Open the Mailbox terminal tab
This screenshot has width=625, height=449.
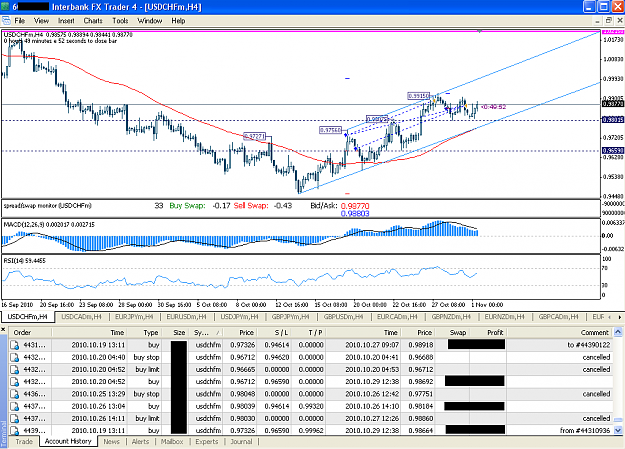[x=172, y=441]
